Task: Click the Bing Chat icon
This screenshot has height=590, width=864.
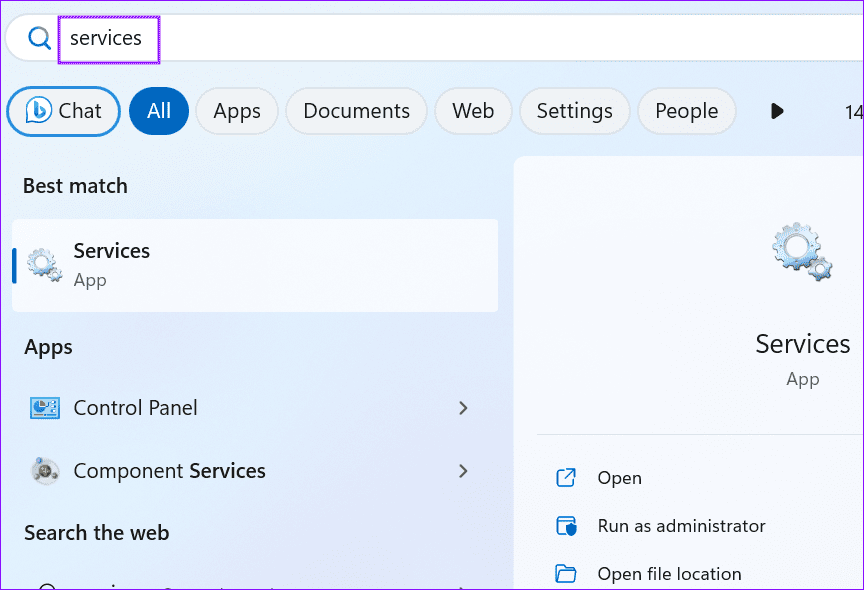Action: click(39, 111)
